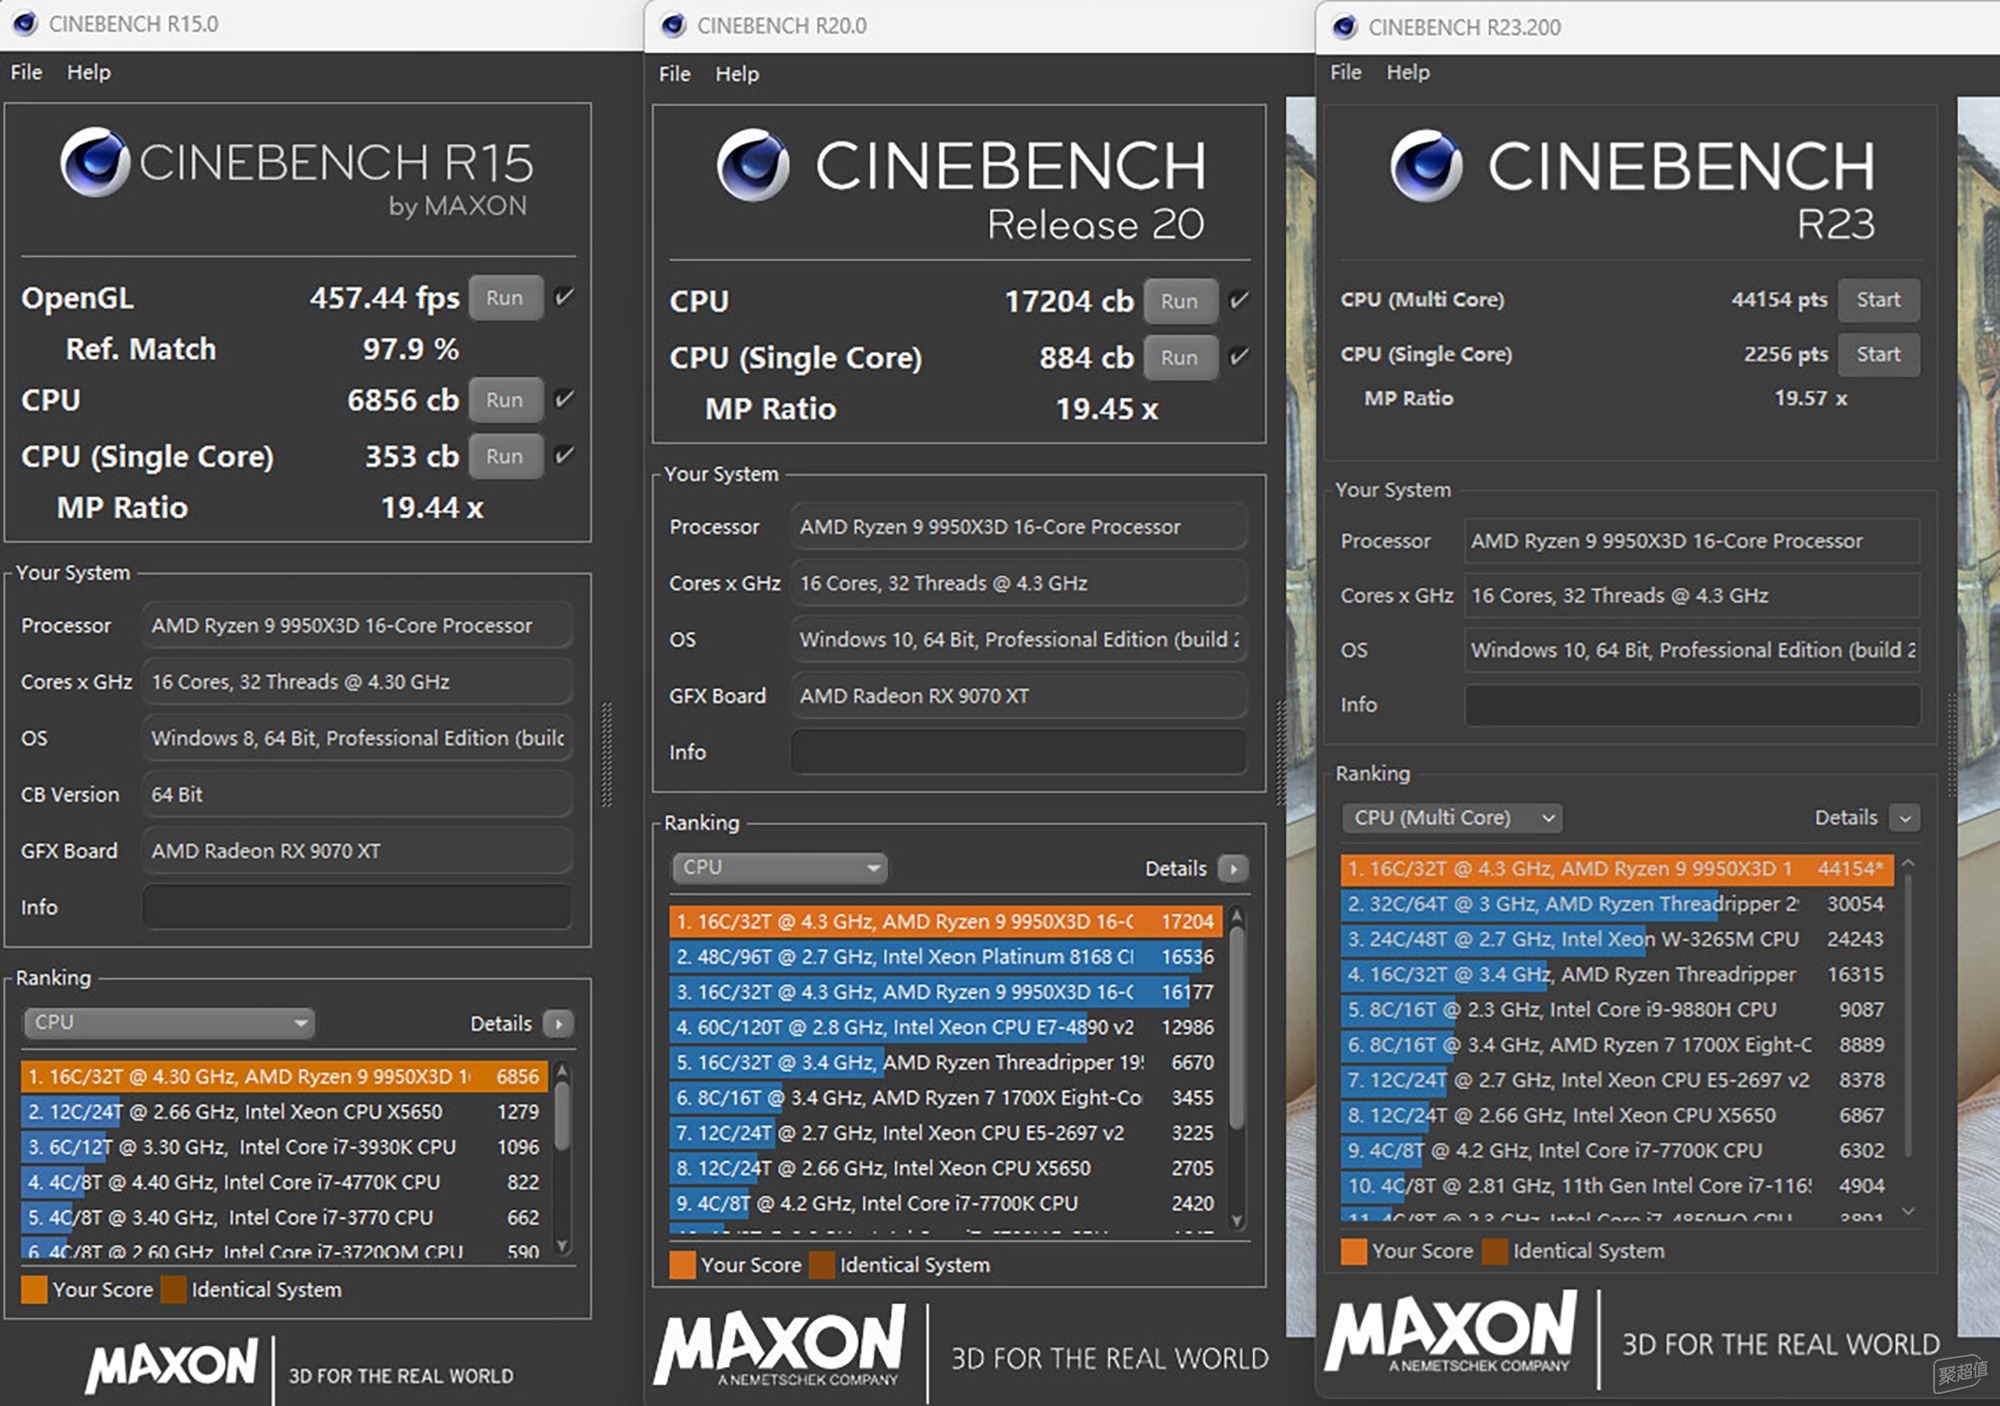Screen dimensions: 2000x1406
Task: Click the Details arrow in the R20 ranking
Action: click(x=1233, y=868)
